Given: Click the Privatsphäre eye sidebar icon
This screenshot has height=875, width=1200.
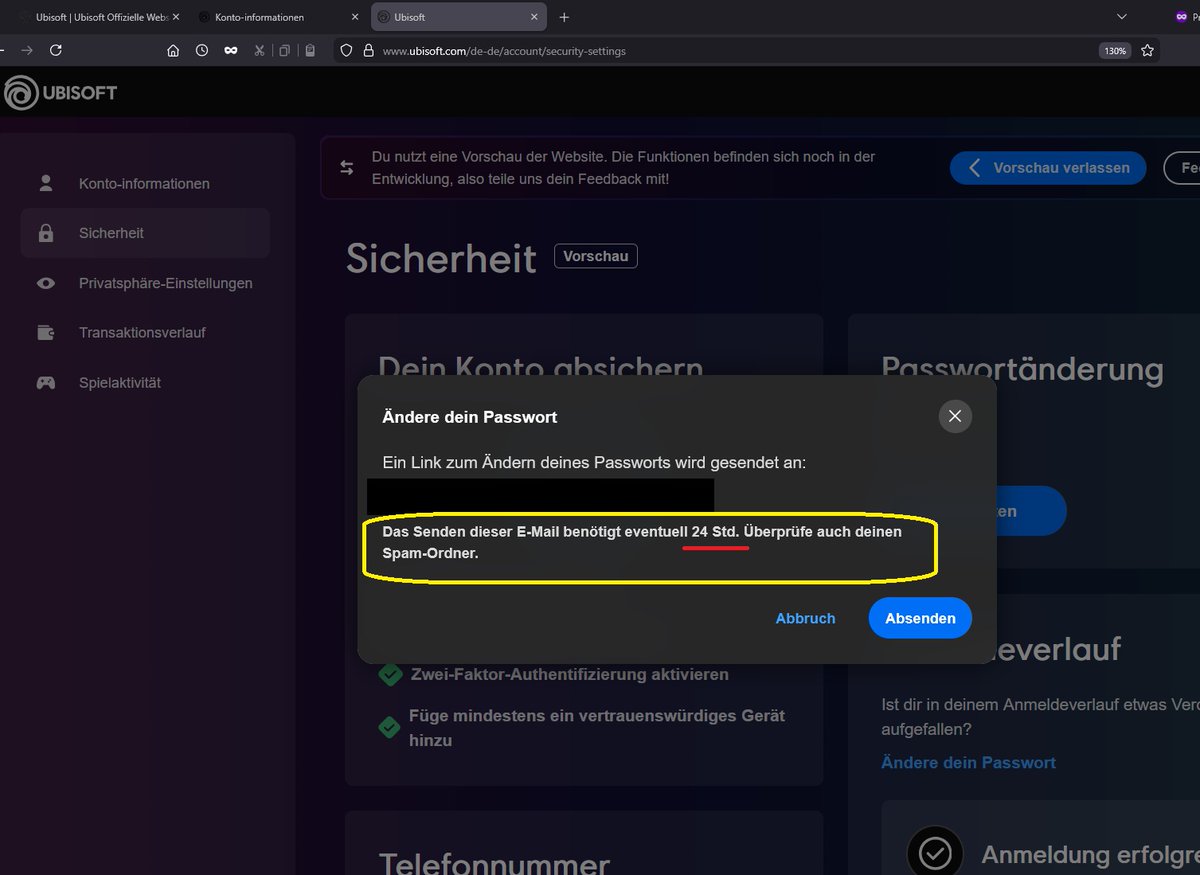Looking at the screenshot, I should [x=46, y=283].
